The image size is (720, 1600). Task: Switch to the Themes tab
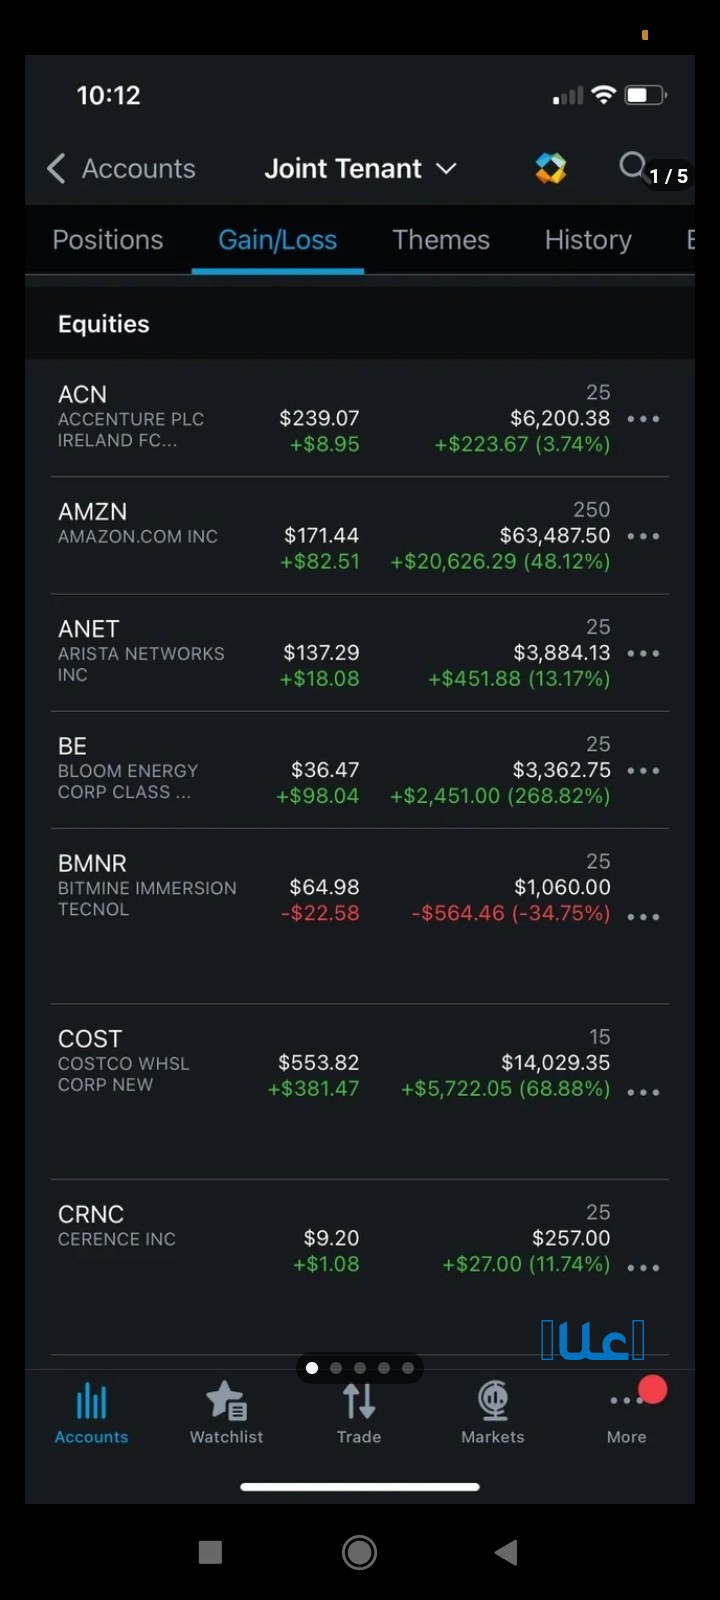(441, 240)
